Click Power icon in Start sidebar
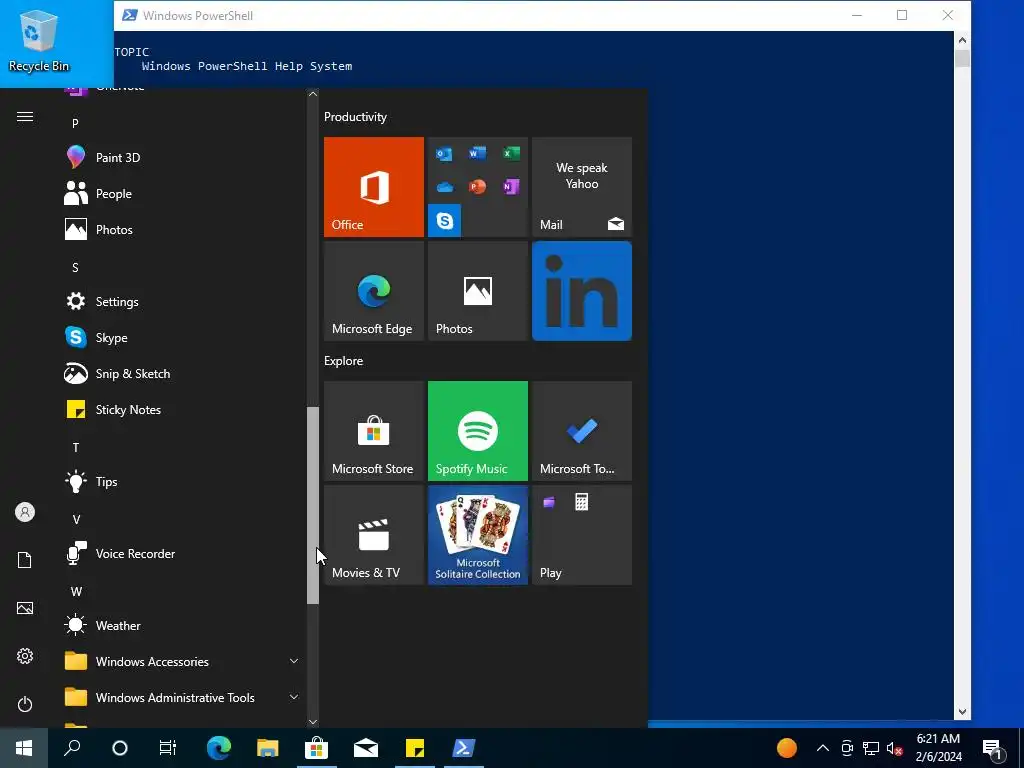The width and height of the screenshot is (1024, 768). [25, 704]
